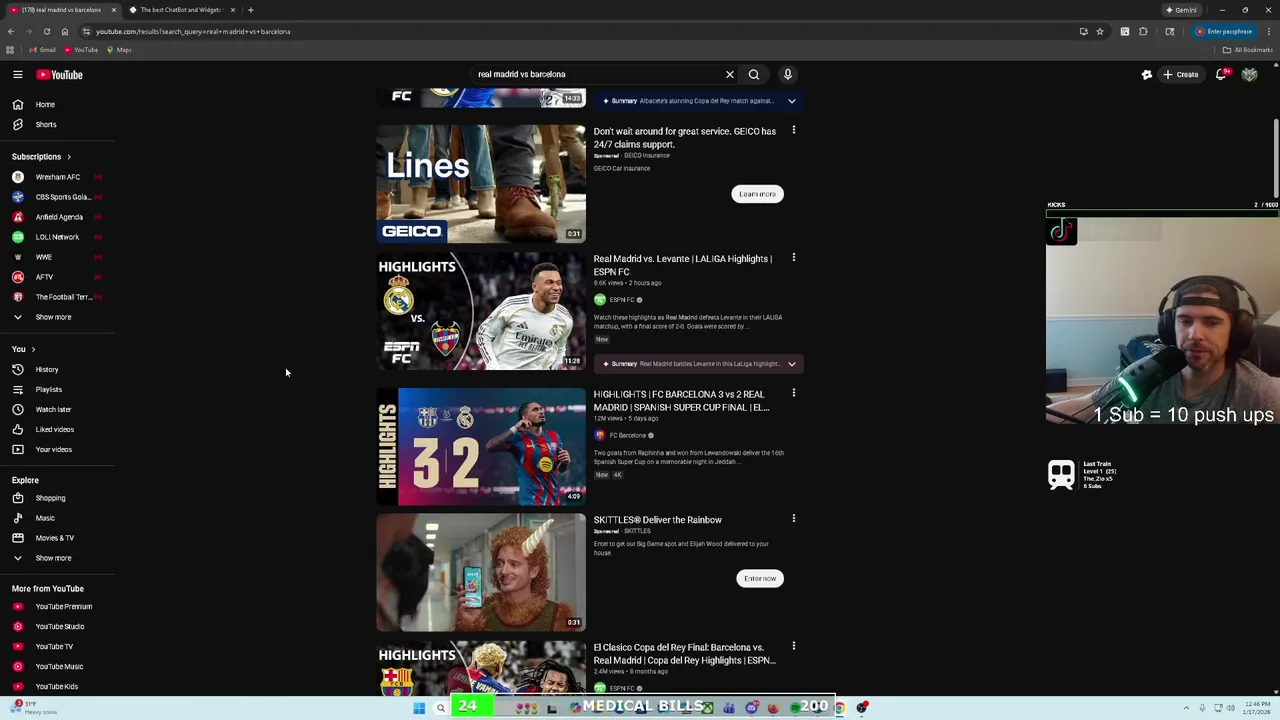
Task: Open options for El Clasico Copa del Rey video
Action: [794, 647]
